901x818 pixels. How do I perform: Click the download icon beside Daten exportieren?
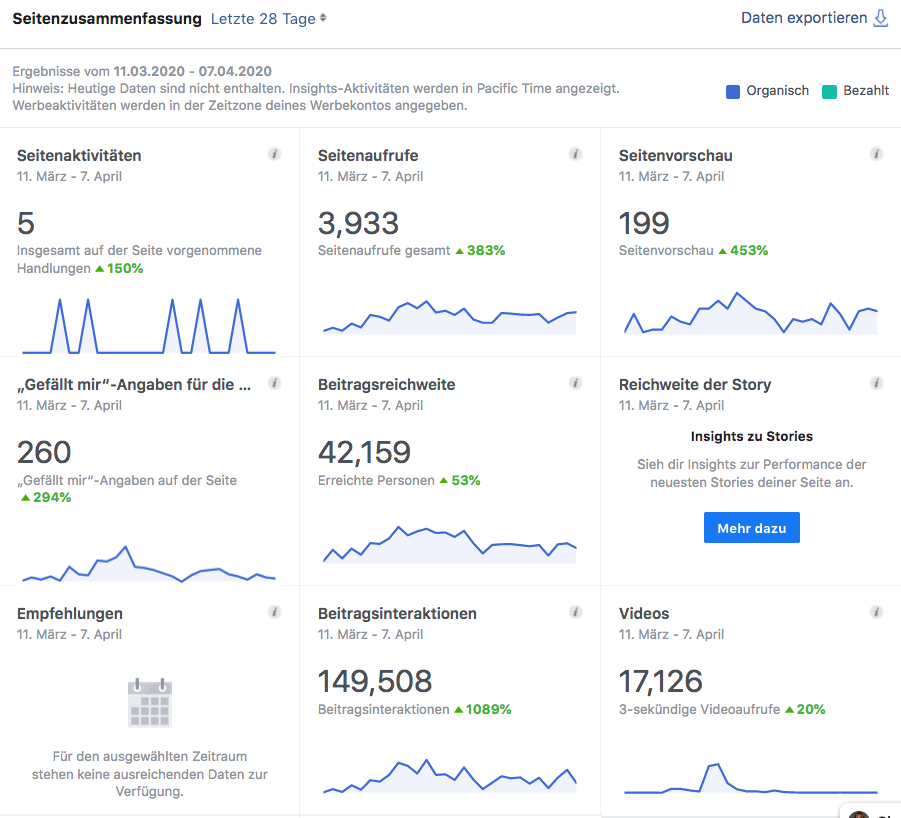(x=881, y=18)
